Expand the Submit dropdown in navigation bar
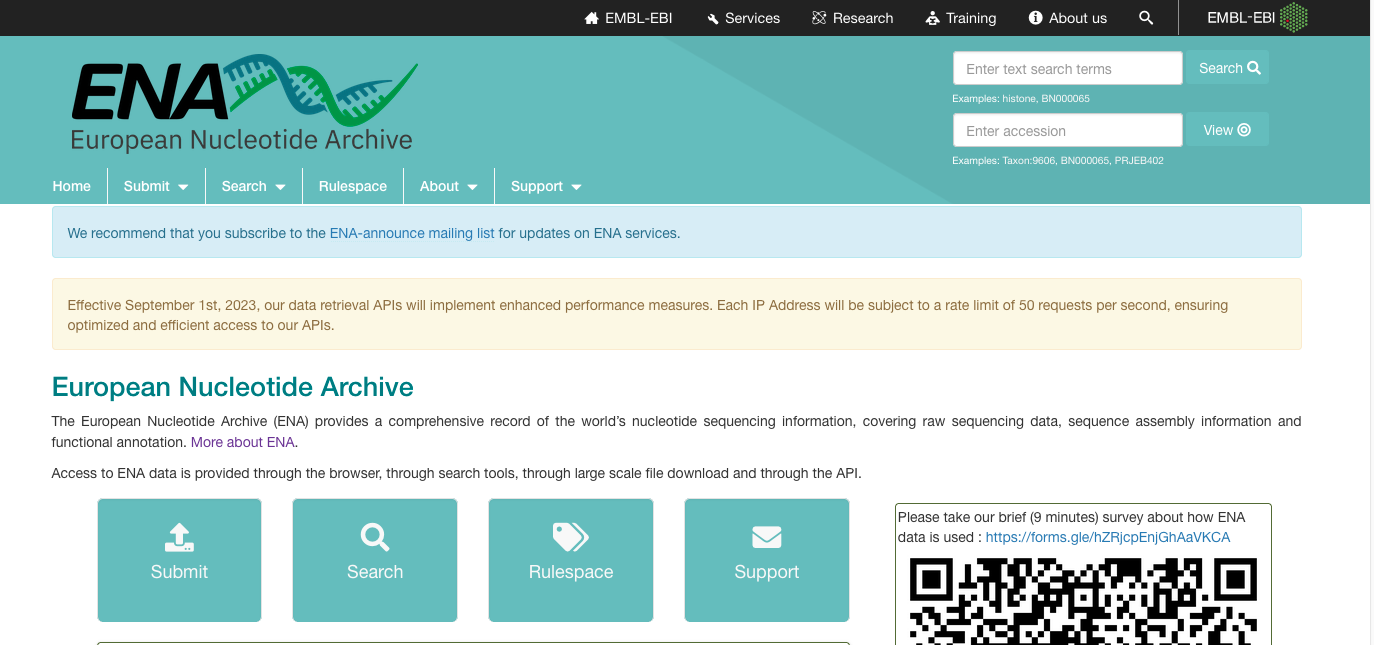This screenshot has height=645, width=1374. coord(156,186)
